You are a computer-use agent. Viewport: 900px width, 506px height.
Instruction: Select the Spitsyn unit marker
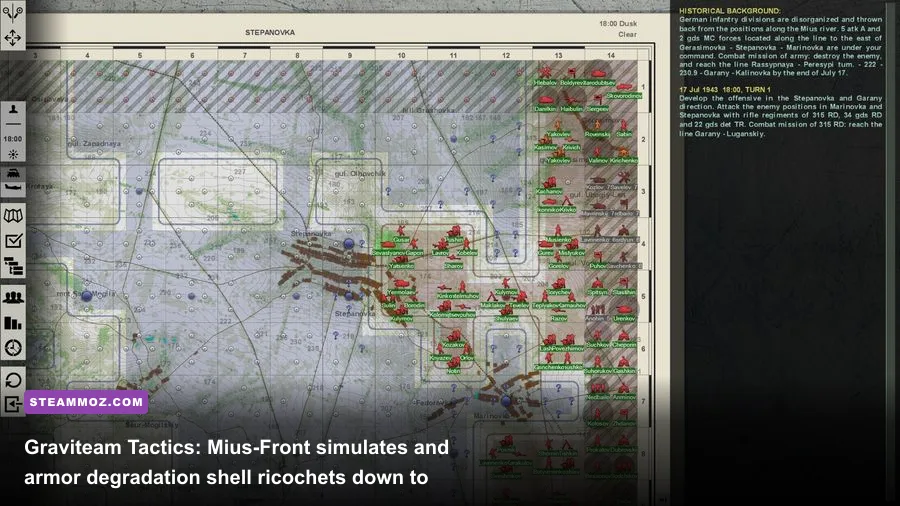pos(598,286)
